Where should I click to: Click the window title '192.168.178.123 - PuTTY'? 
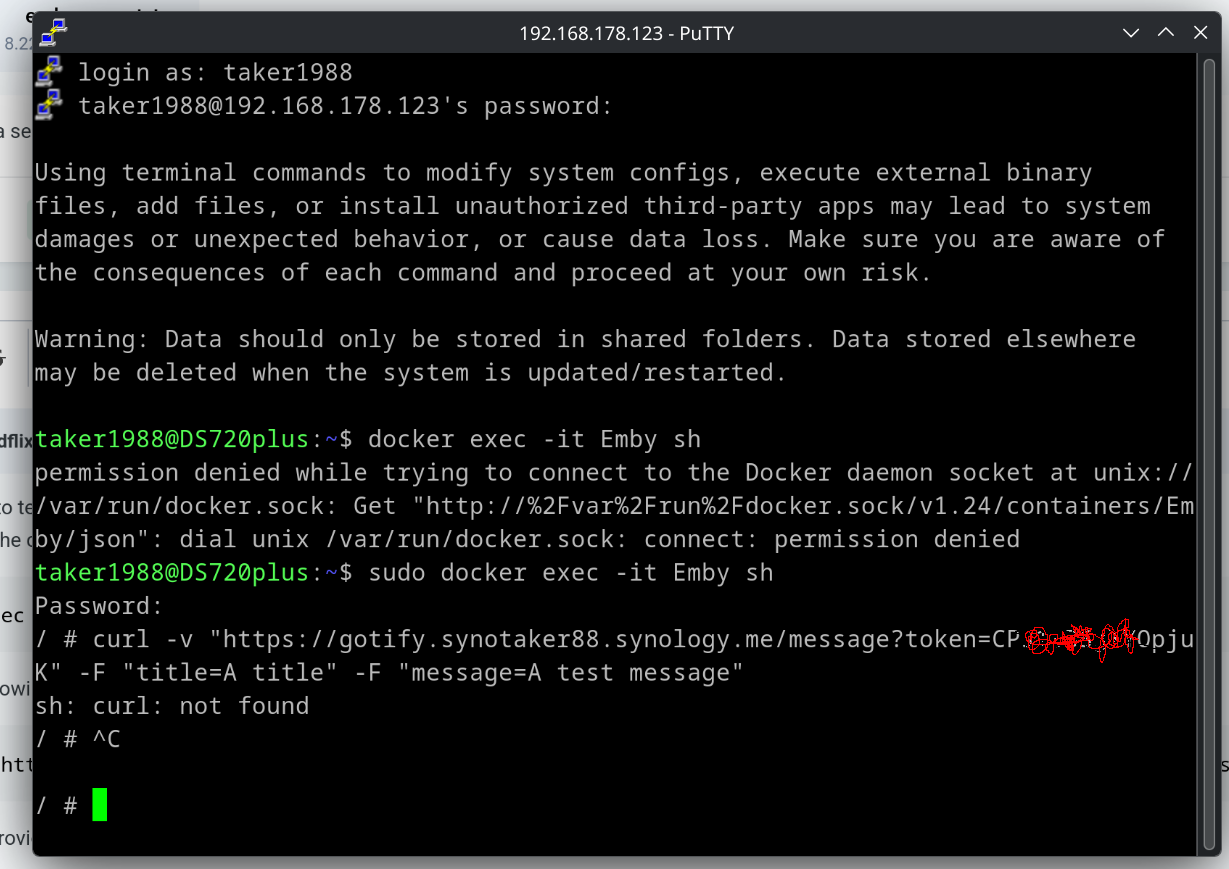[626, 33]
